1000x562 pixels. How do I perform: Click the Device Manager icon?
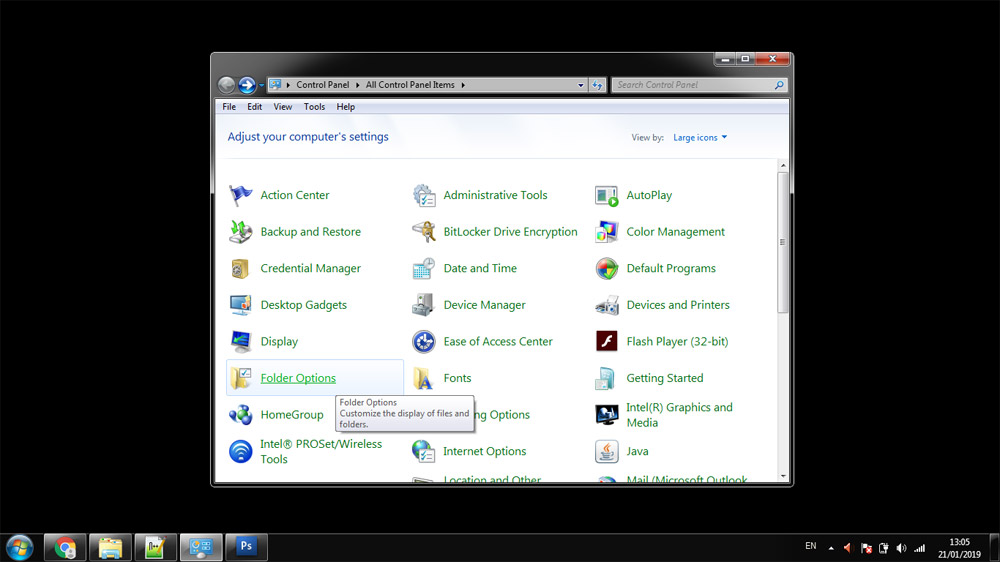click(x=424, y=305)
